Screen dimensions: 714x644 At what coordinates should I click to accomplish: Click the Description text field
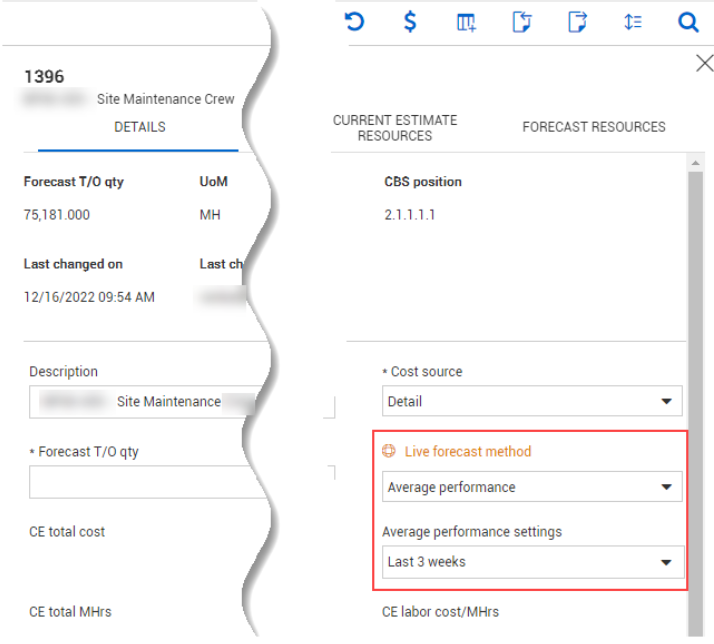pos(140,402)
